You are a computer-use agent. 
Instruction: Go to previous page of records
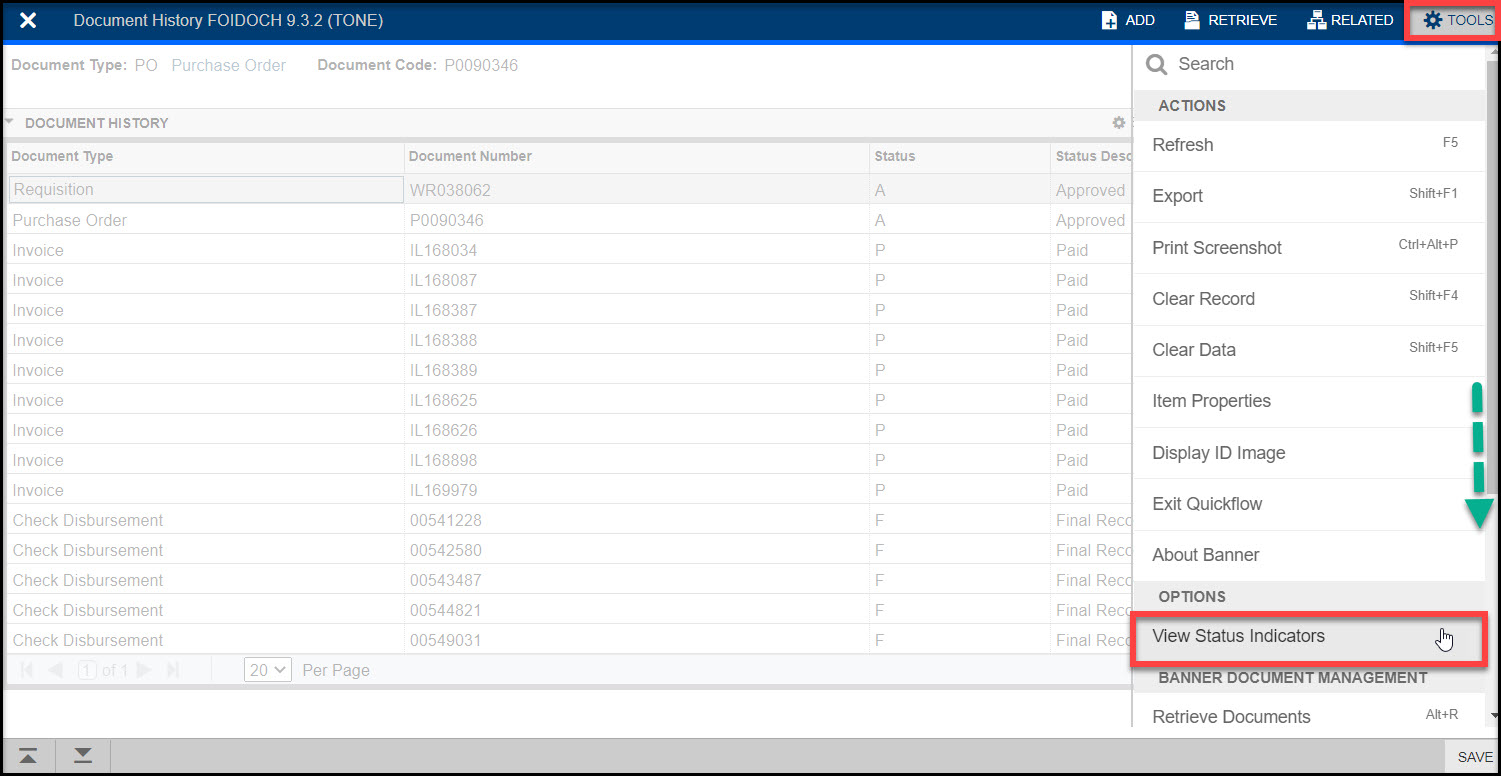point(56,670)
